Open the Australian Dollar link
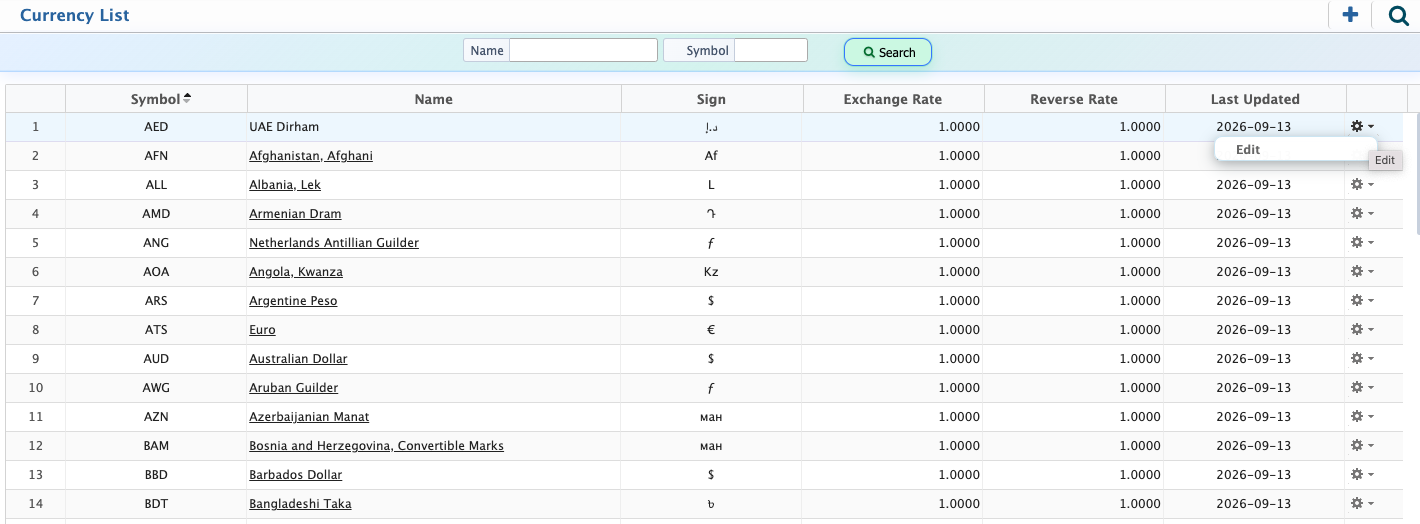This screenshot has width=1420, height=524. tap(298, 359)
